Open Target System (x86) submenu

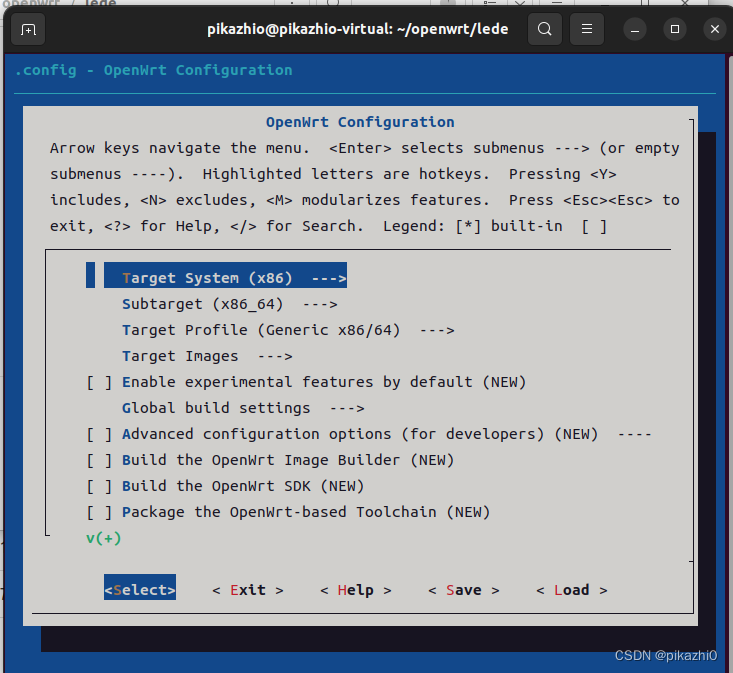point(225,276)
